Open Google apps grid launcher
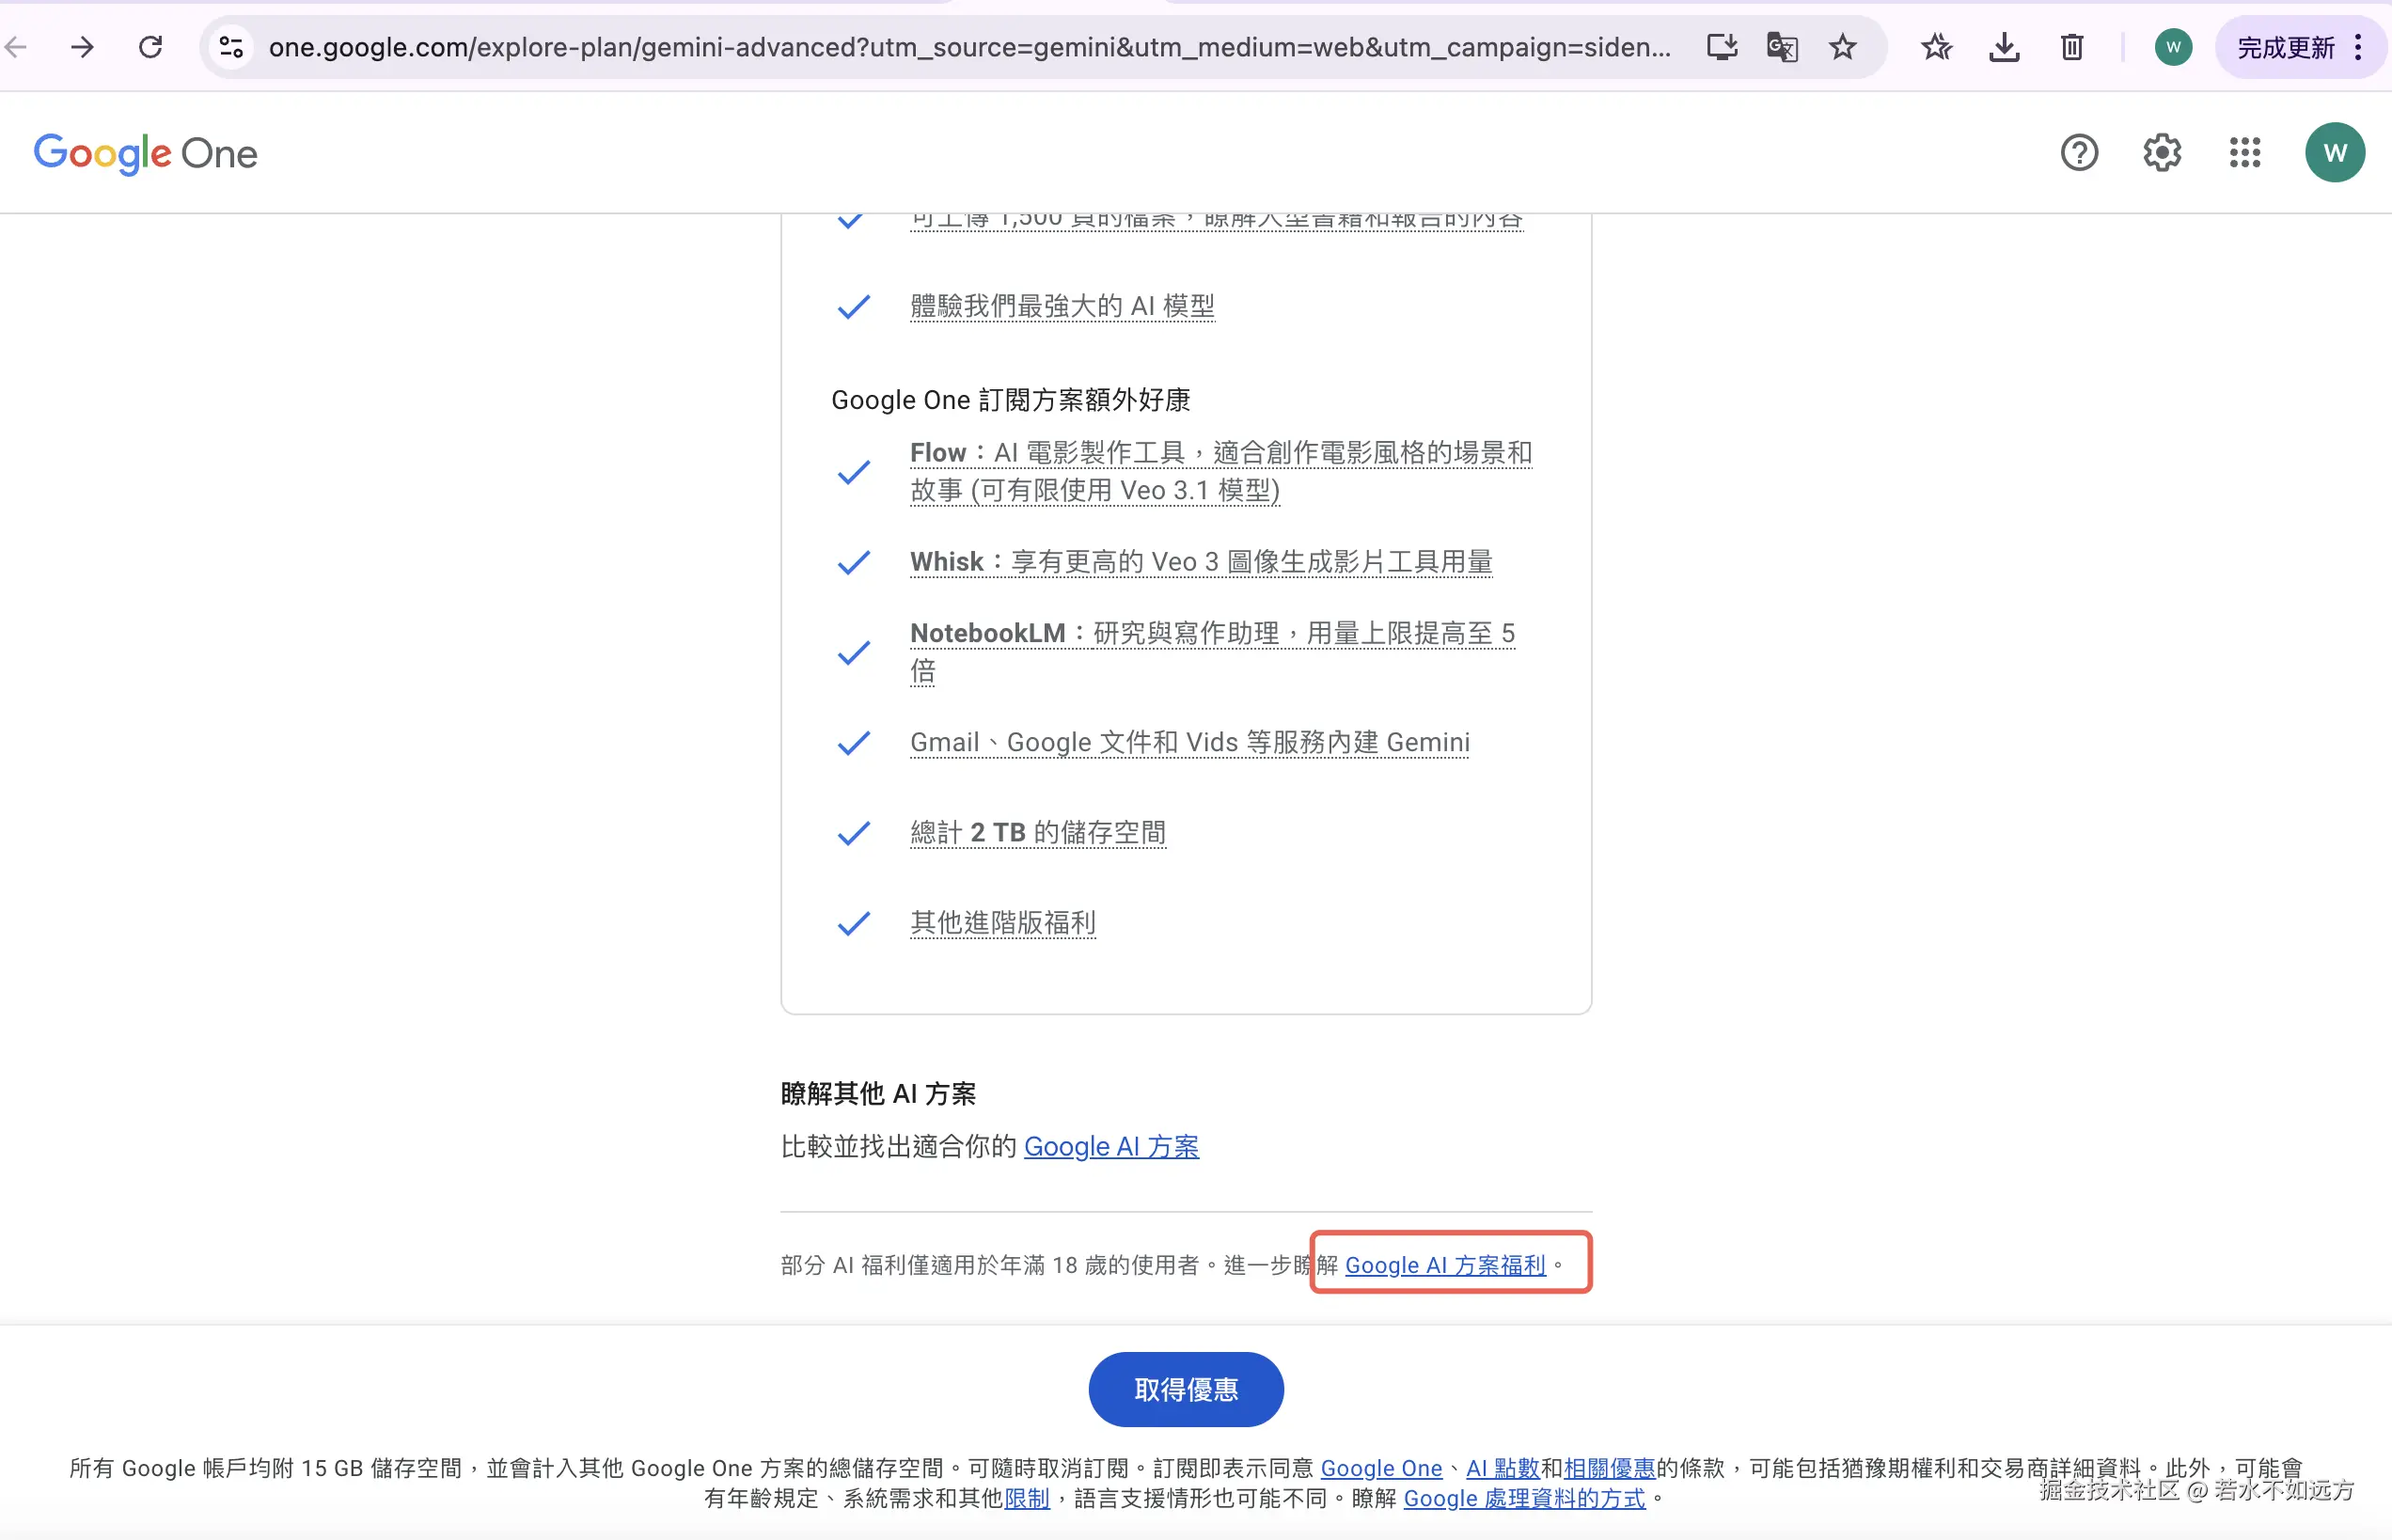The width and height of the screenshot is (2392, 1540). 2245,153
